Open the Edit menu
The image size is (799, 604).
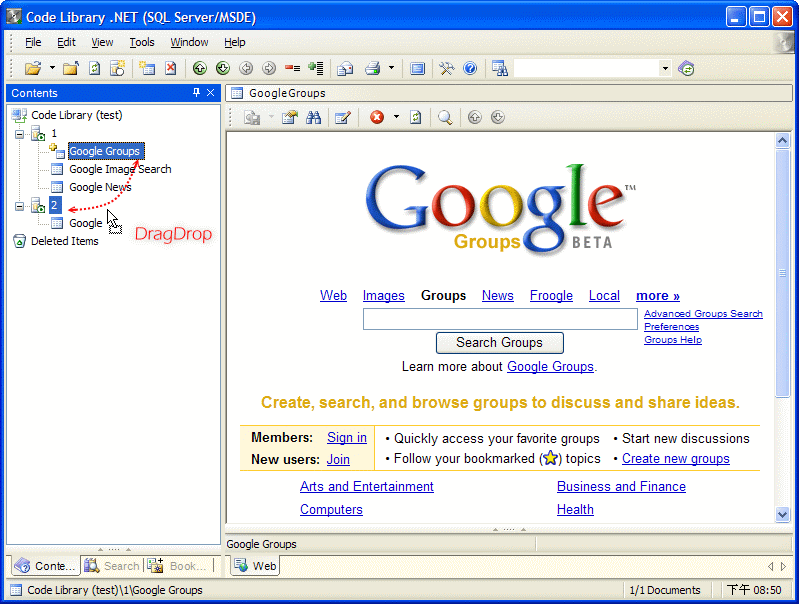66,42
